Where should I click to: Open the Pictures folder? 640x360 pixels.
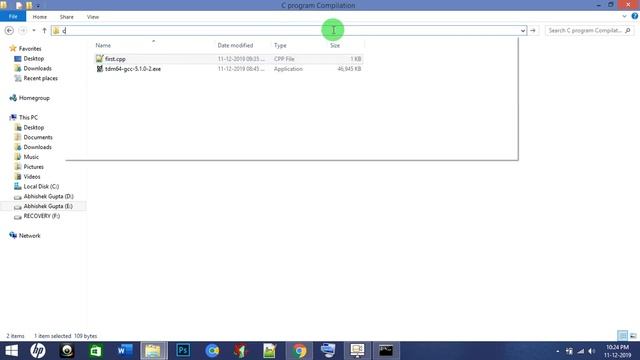tap(33, 167)
